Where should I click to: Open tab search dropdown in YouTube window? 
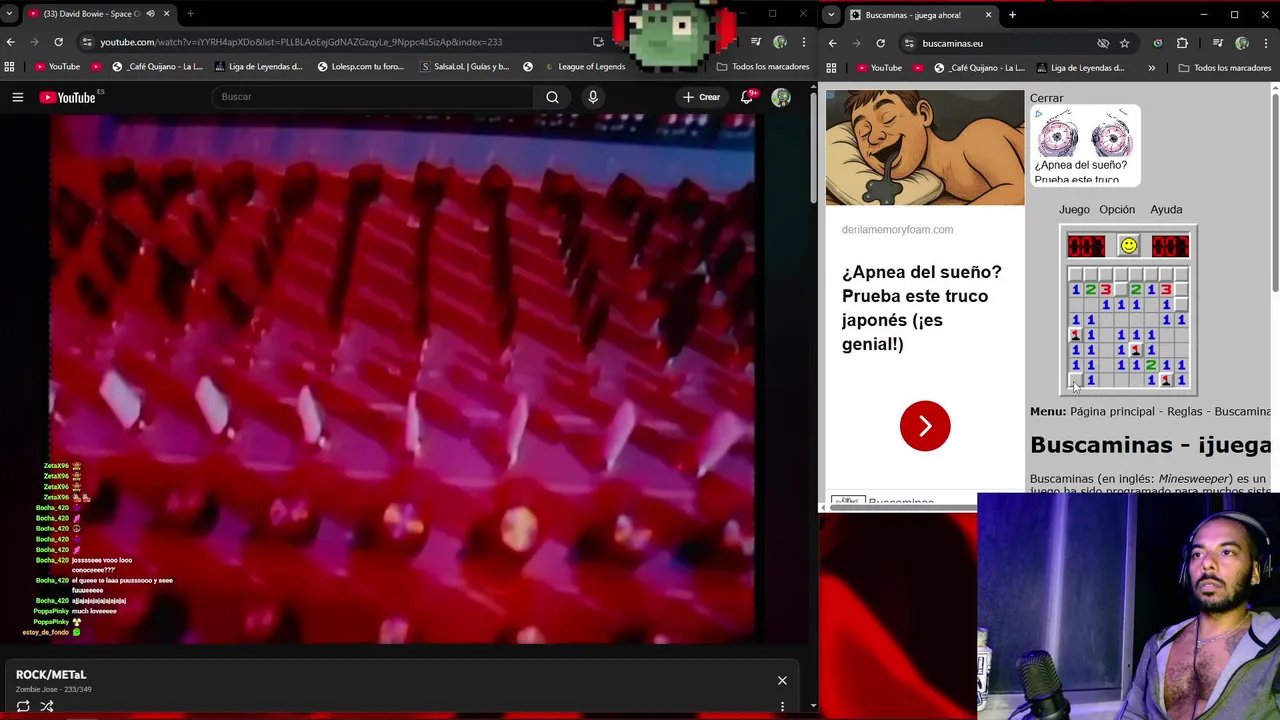9,14
